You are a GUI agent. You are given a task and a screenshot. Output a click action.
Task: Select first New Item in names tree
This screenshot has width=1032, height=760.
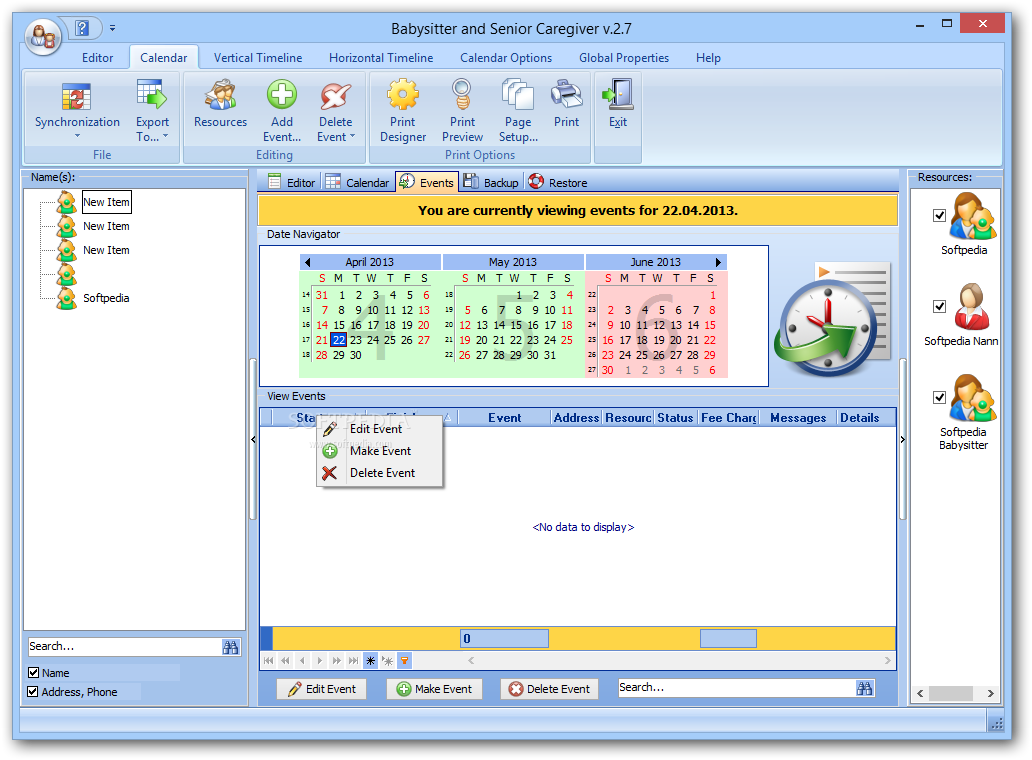(106, 202)
